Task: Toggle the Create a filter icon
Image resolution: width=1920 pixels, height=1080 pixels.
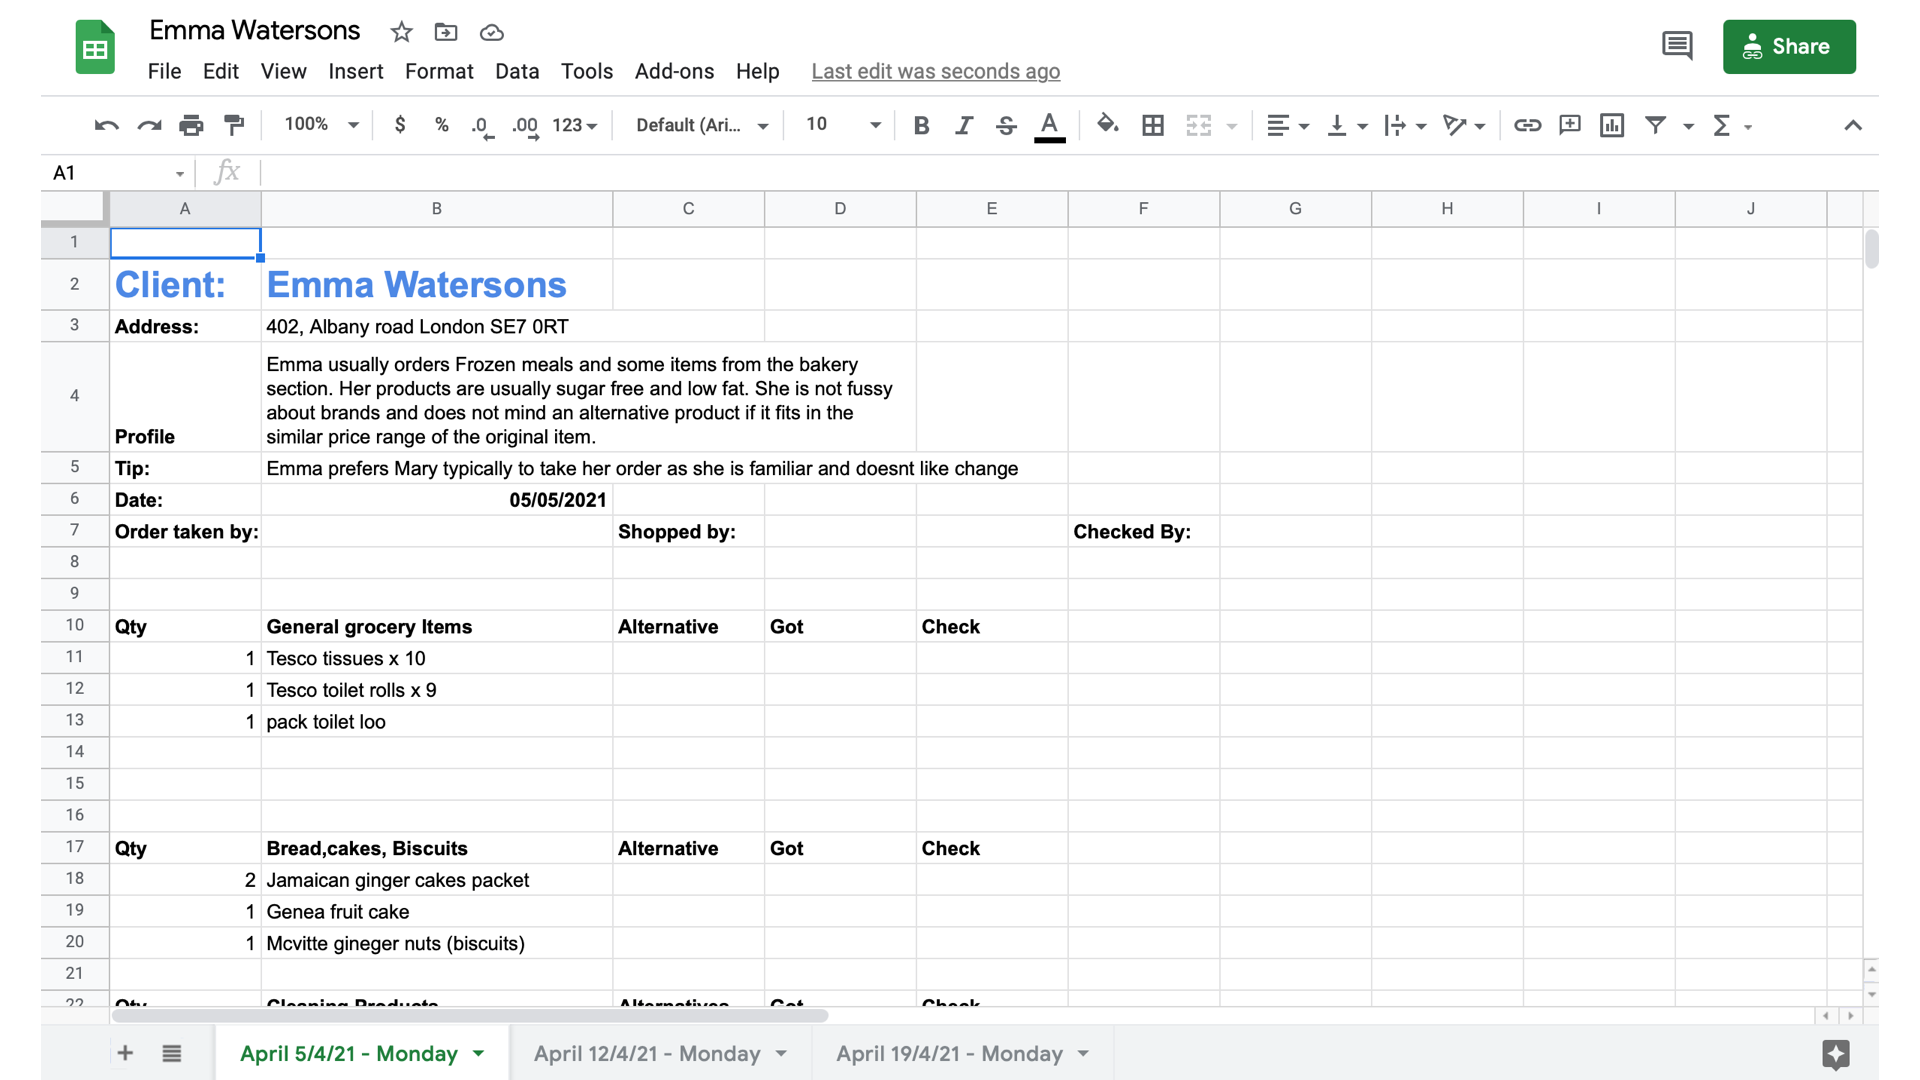Action: coord(1656,125)
